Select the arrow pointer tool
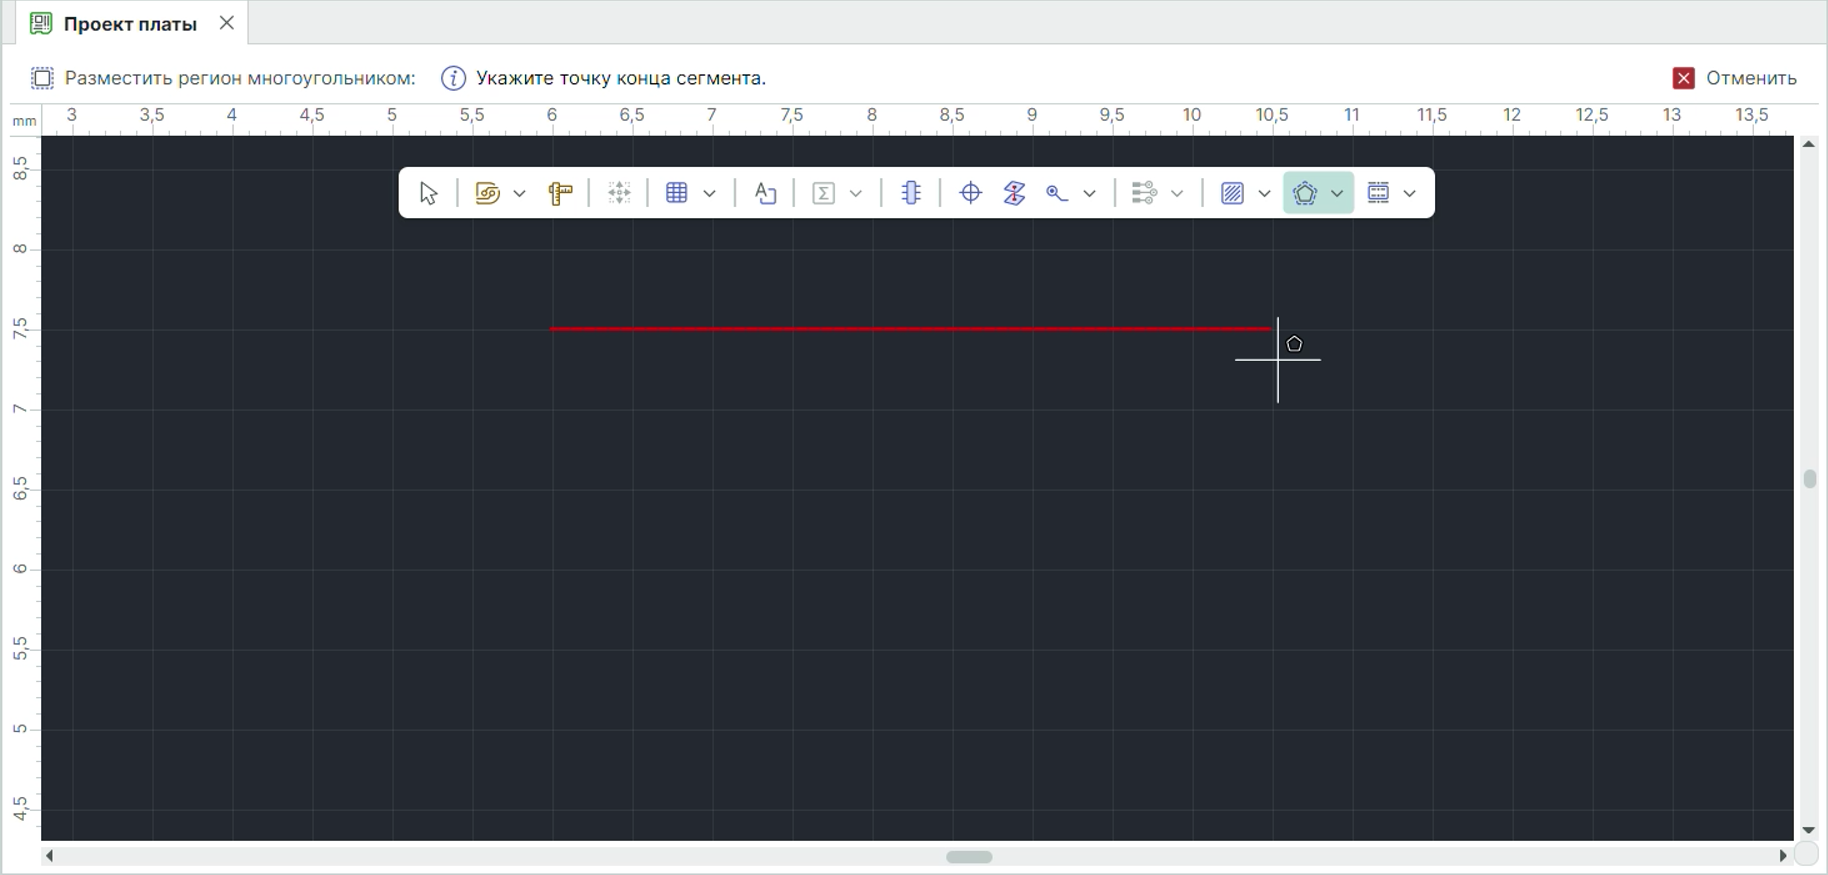This screenshot has height=875, width=1828. [x=428, y=193]
